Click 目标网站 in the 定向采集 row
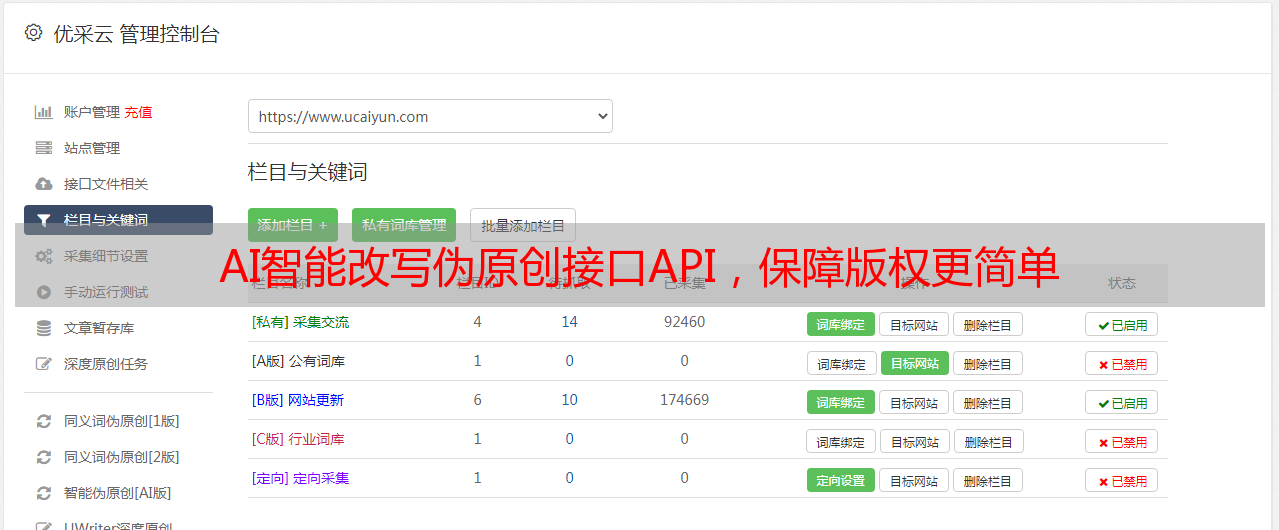Viewport: 1279px width, 530px height. click(914, 480)
